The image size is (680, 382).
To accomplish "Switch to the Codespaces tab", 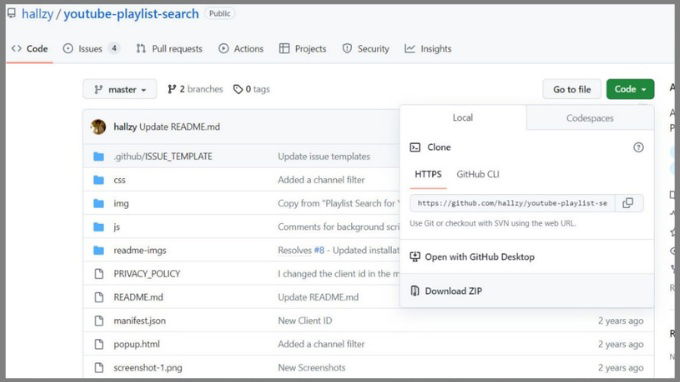I will coord(590,118).
